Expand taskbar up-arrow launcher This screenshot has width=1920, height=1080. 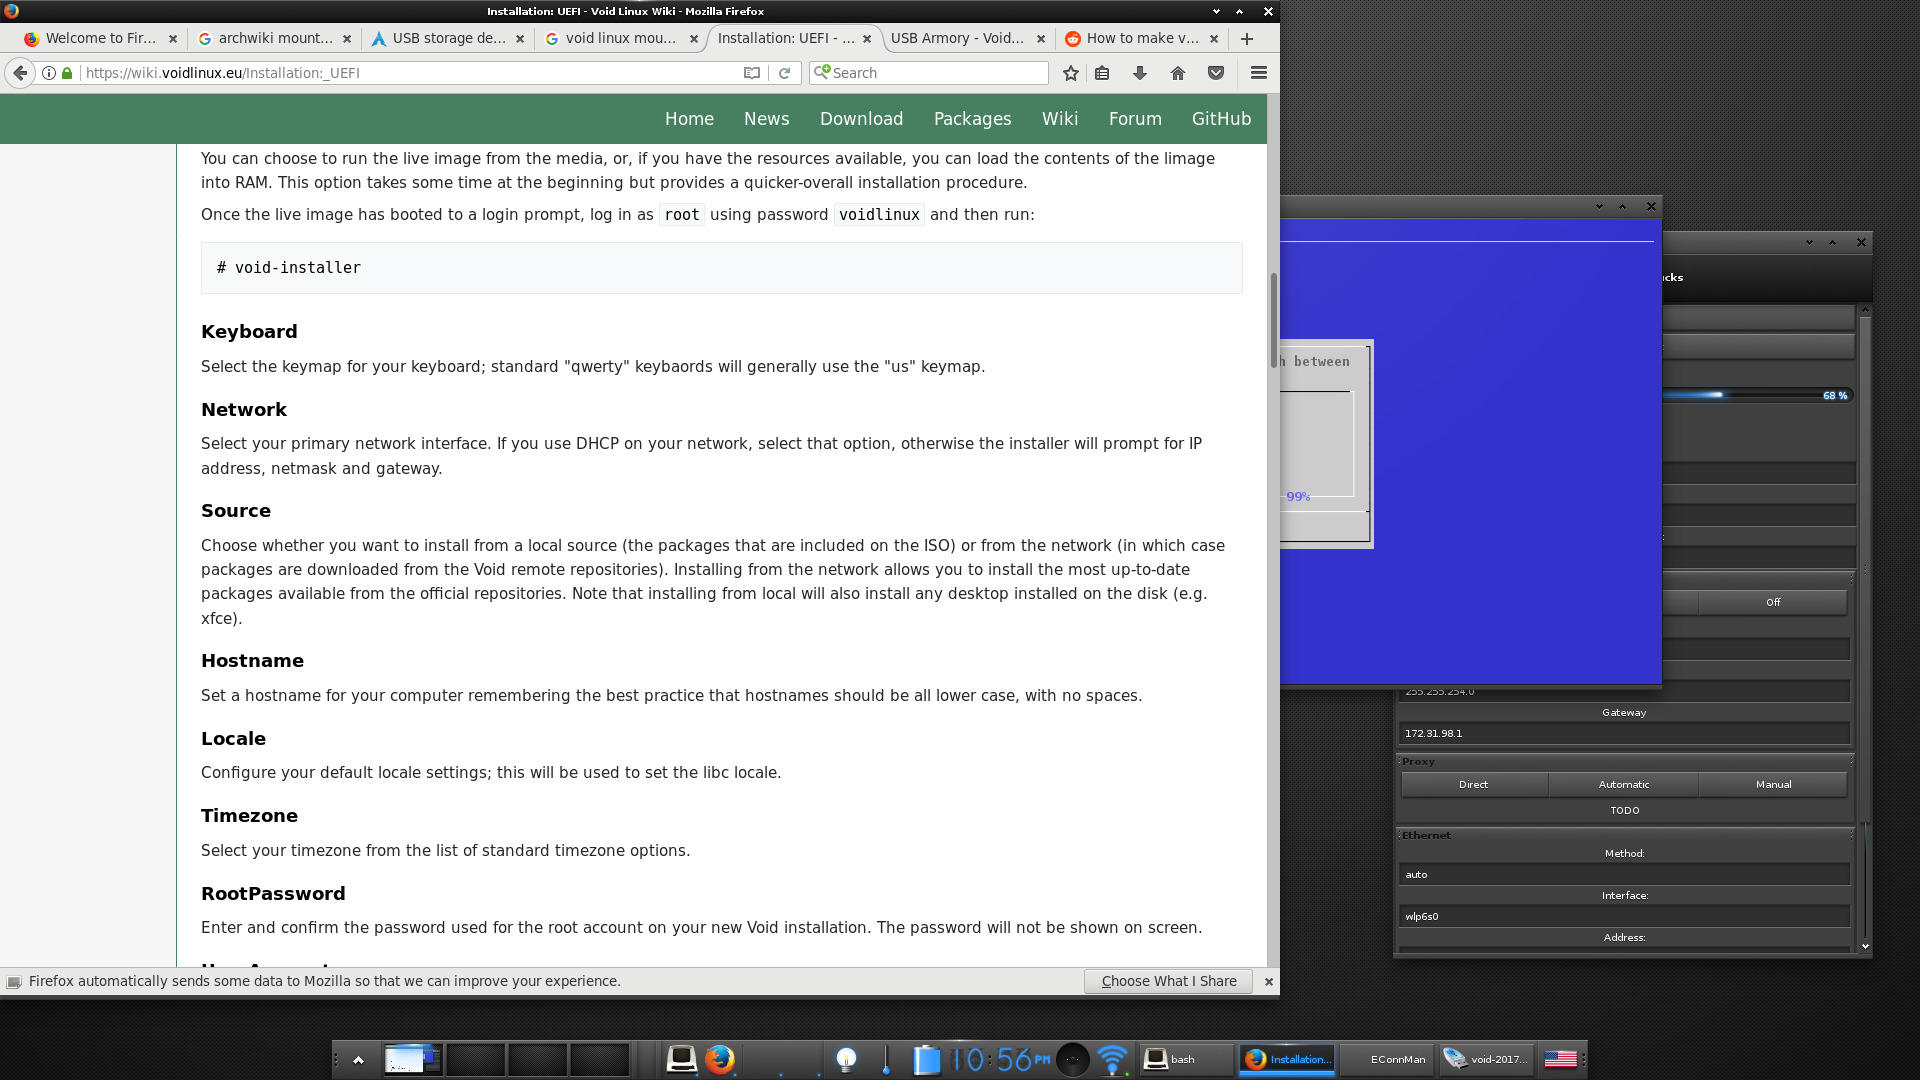tap(358, 1060)
